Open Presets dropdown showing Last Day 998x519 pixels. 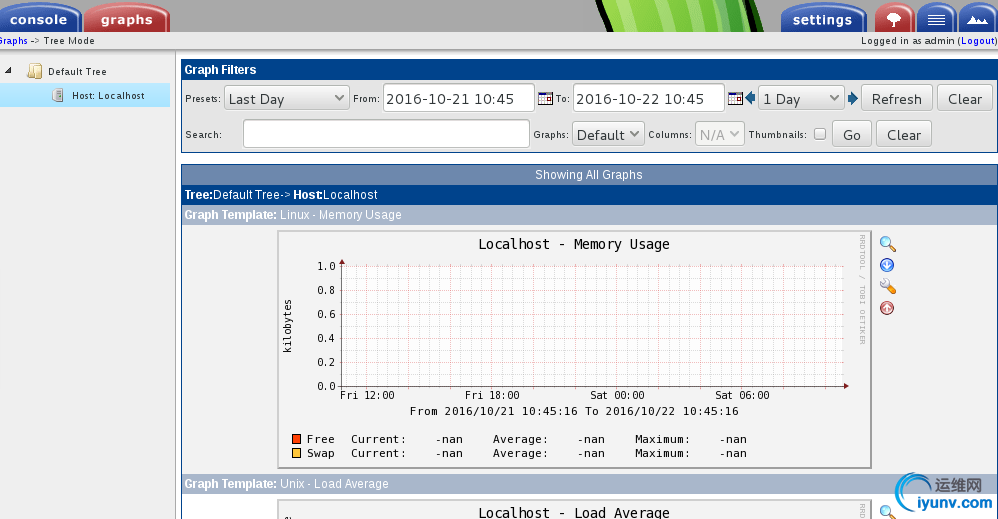[x=286, y=99]
